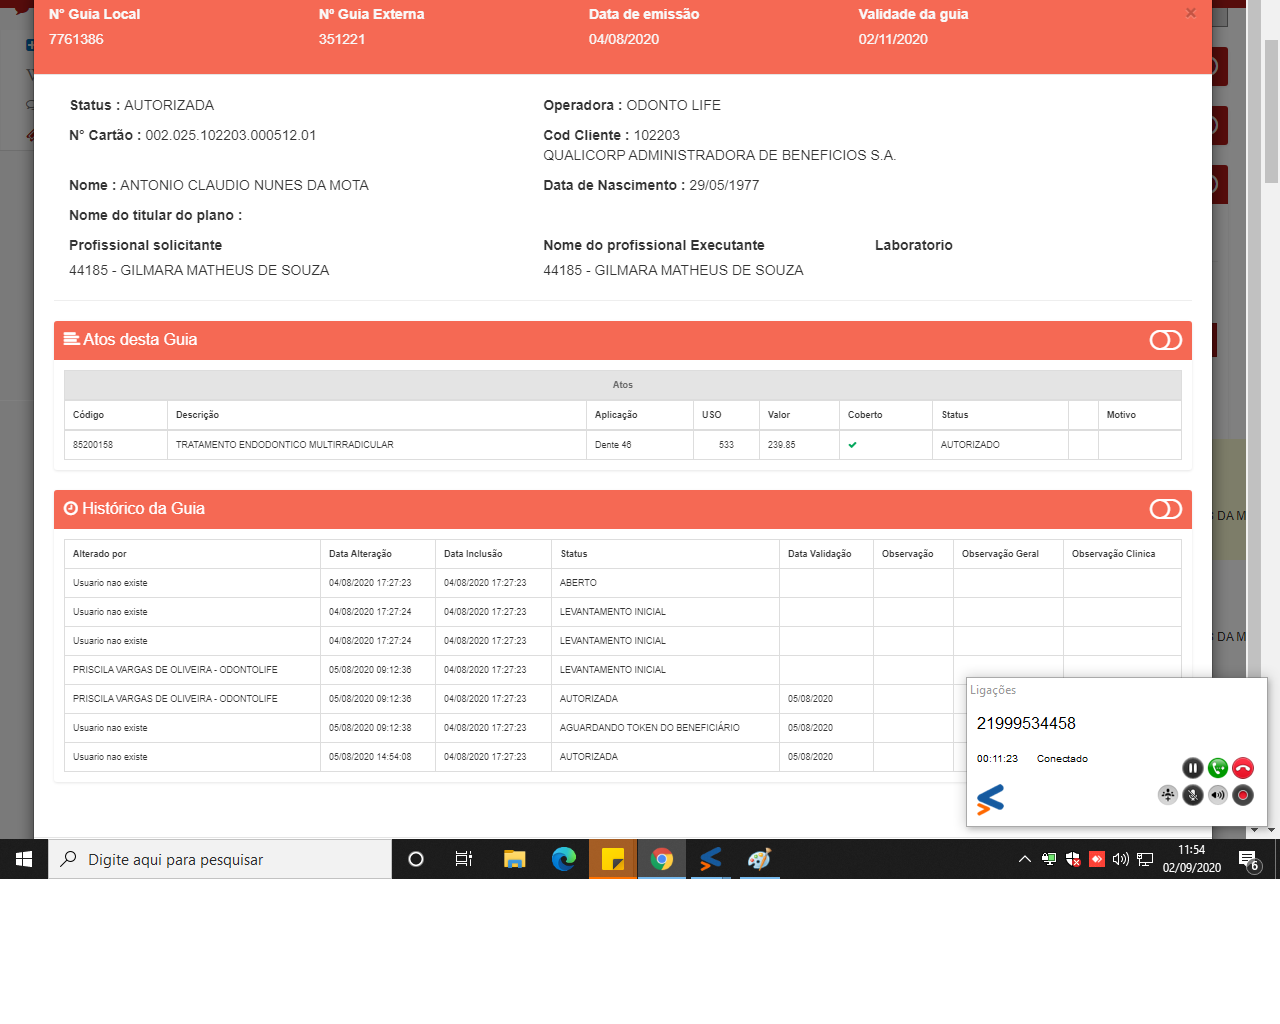1280x1024 pixels.
Task: Start call recording with red dot button
Action: (1242, 795)
